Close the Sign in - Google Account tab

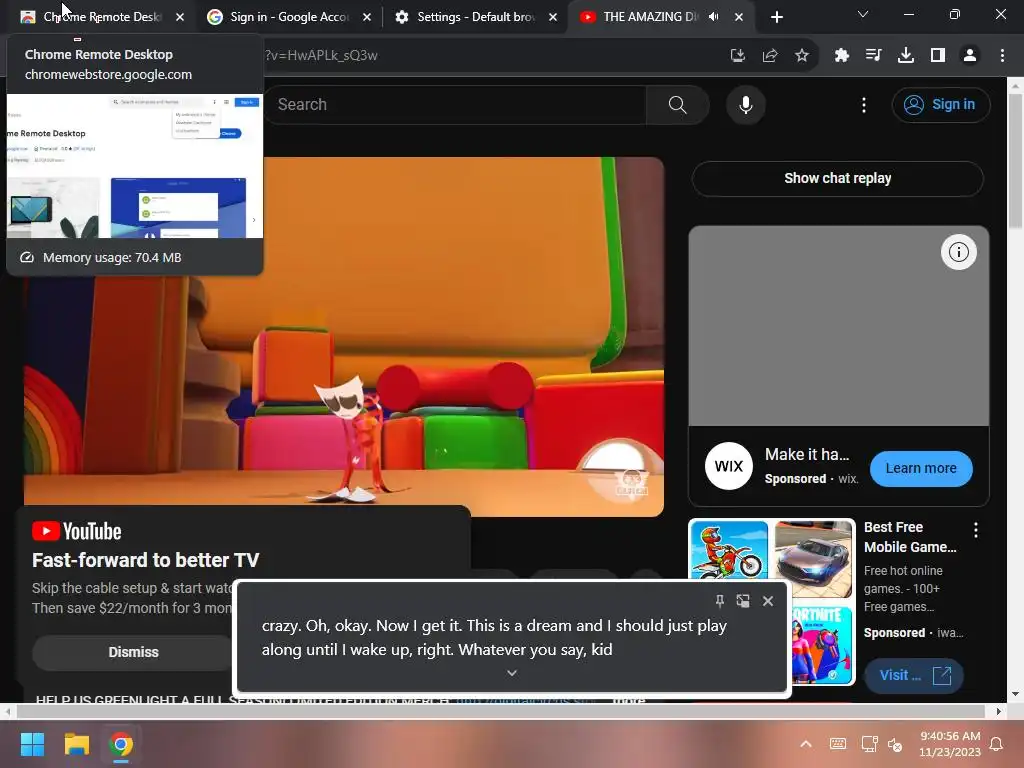pyautogui.click(x=366, y=17)
